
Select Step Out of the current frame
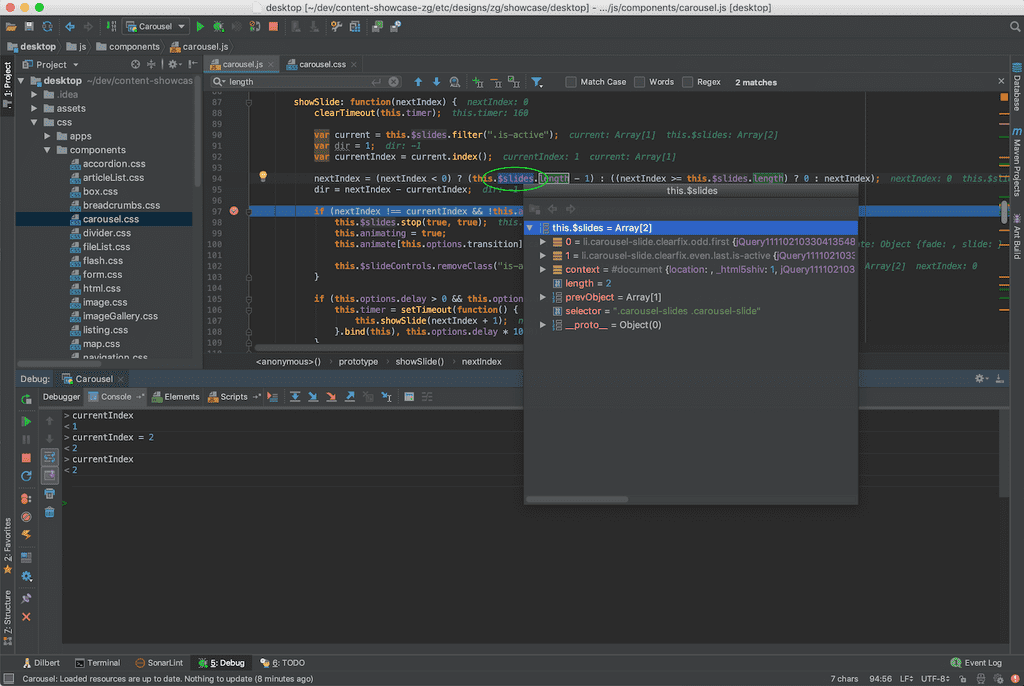[351, 396]
